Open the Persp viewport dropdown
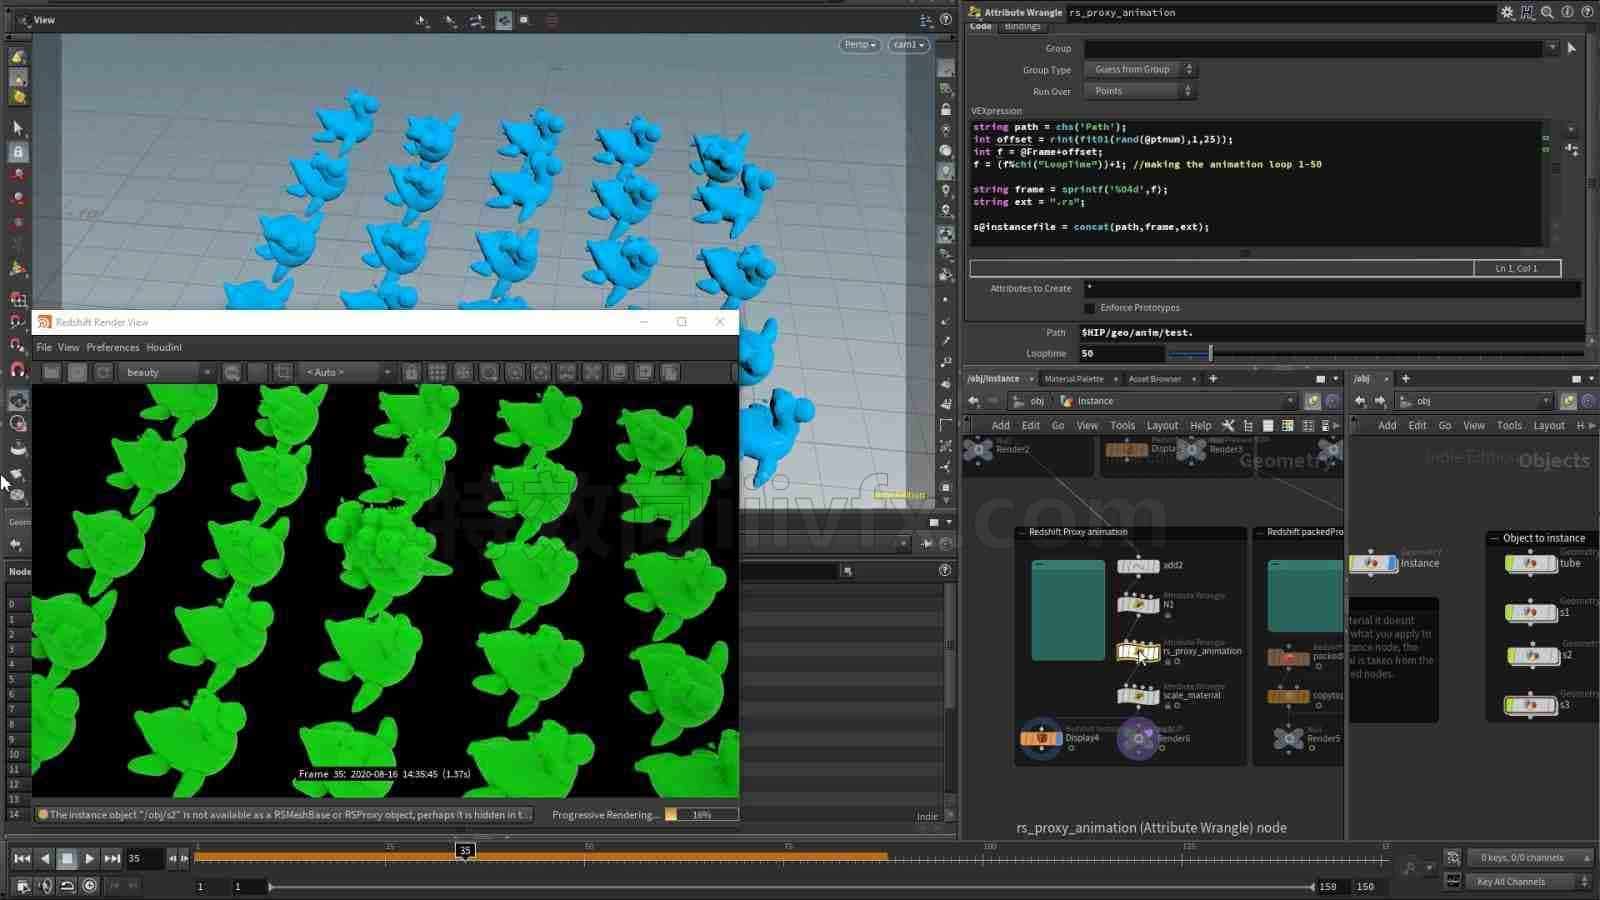 point(859,45)
